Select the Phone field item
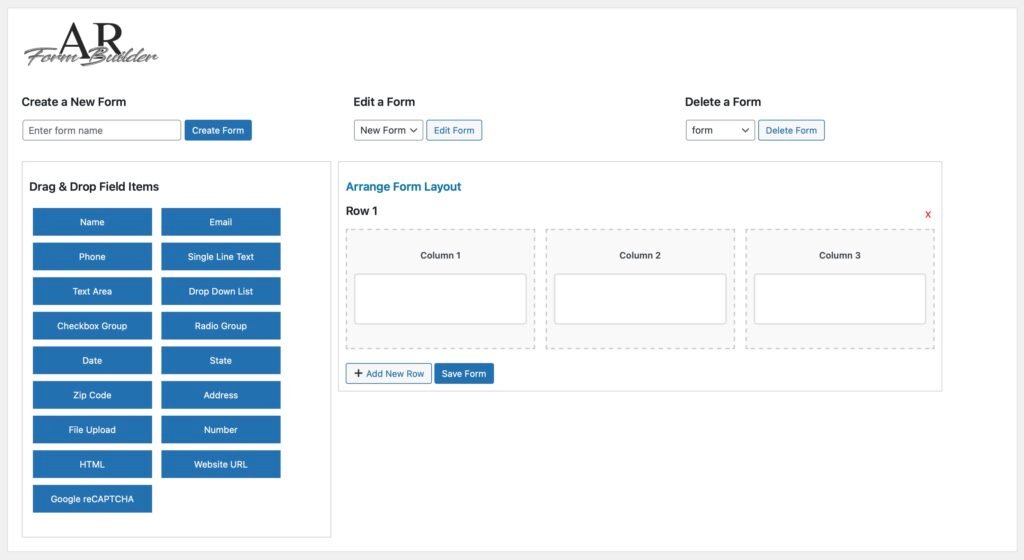This screenshot has height=560, width=1024. pyautogui.click(x=92, y=257)
